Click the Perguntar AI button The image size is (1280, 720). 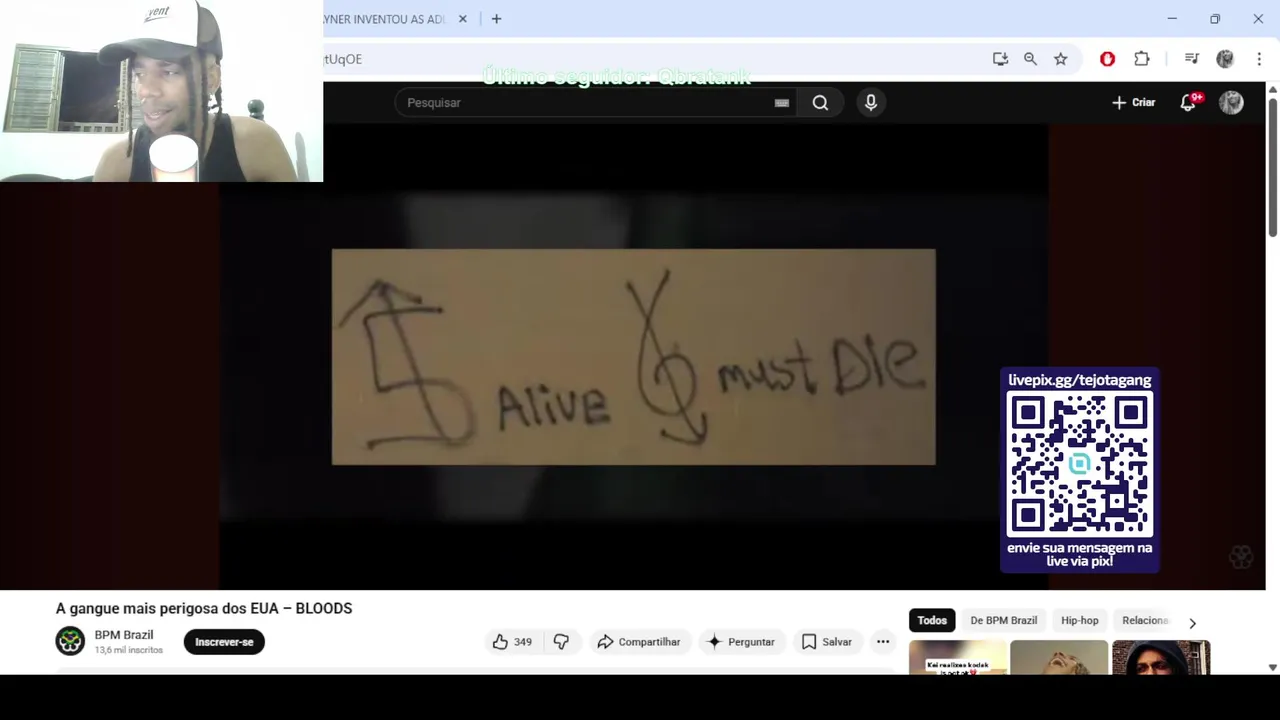click(740, 642)
